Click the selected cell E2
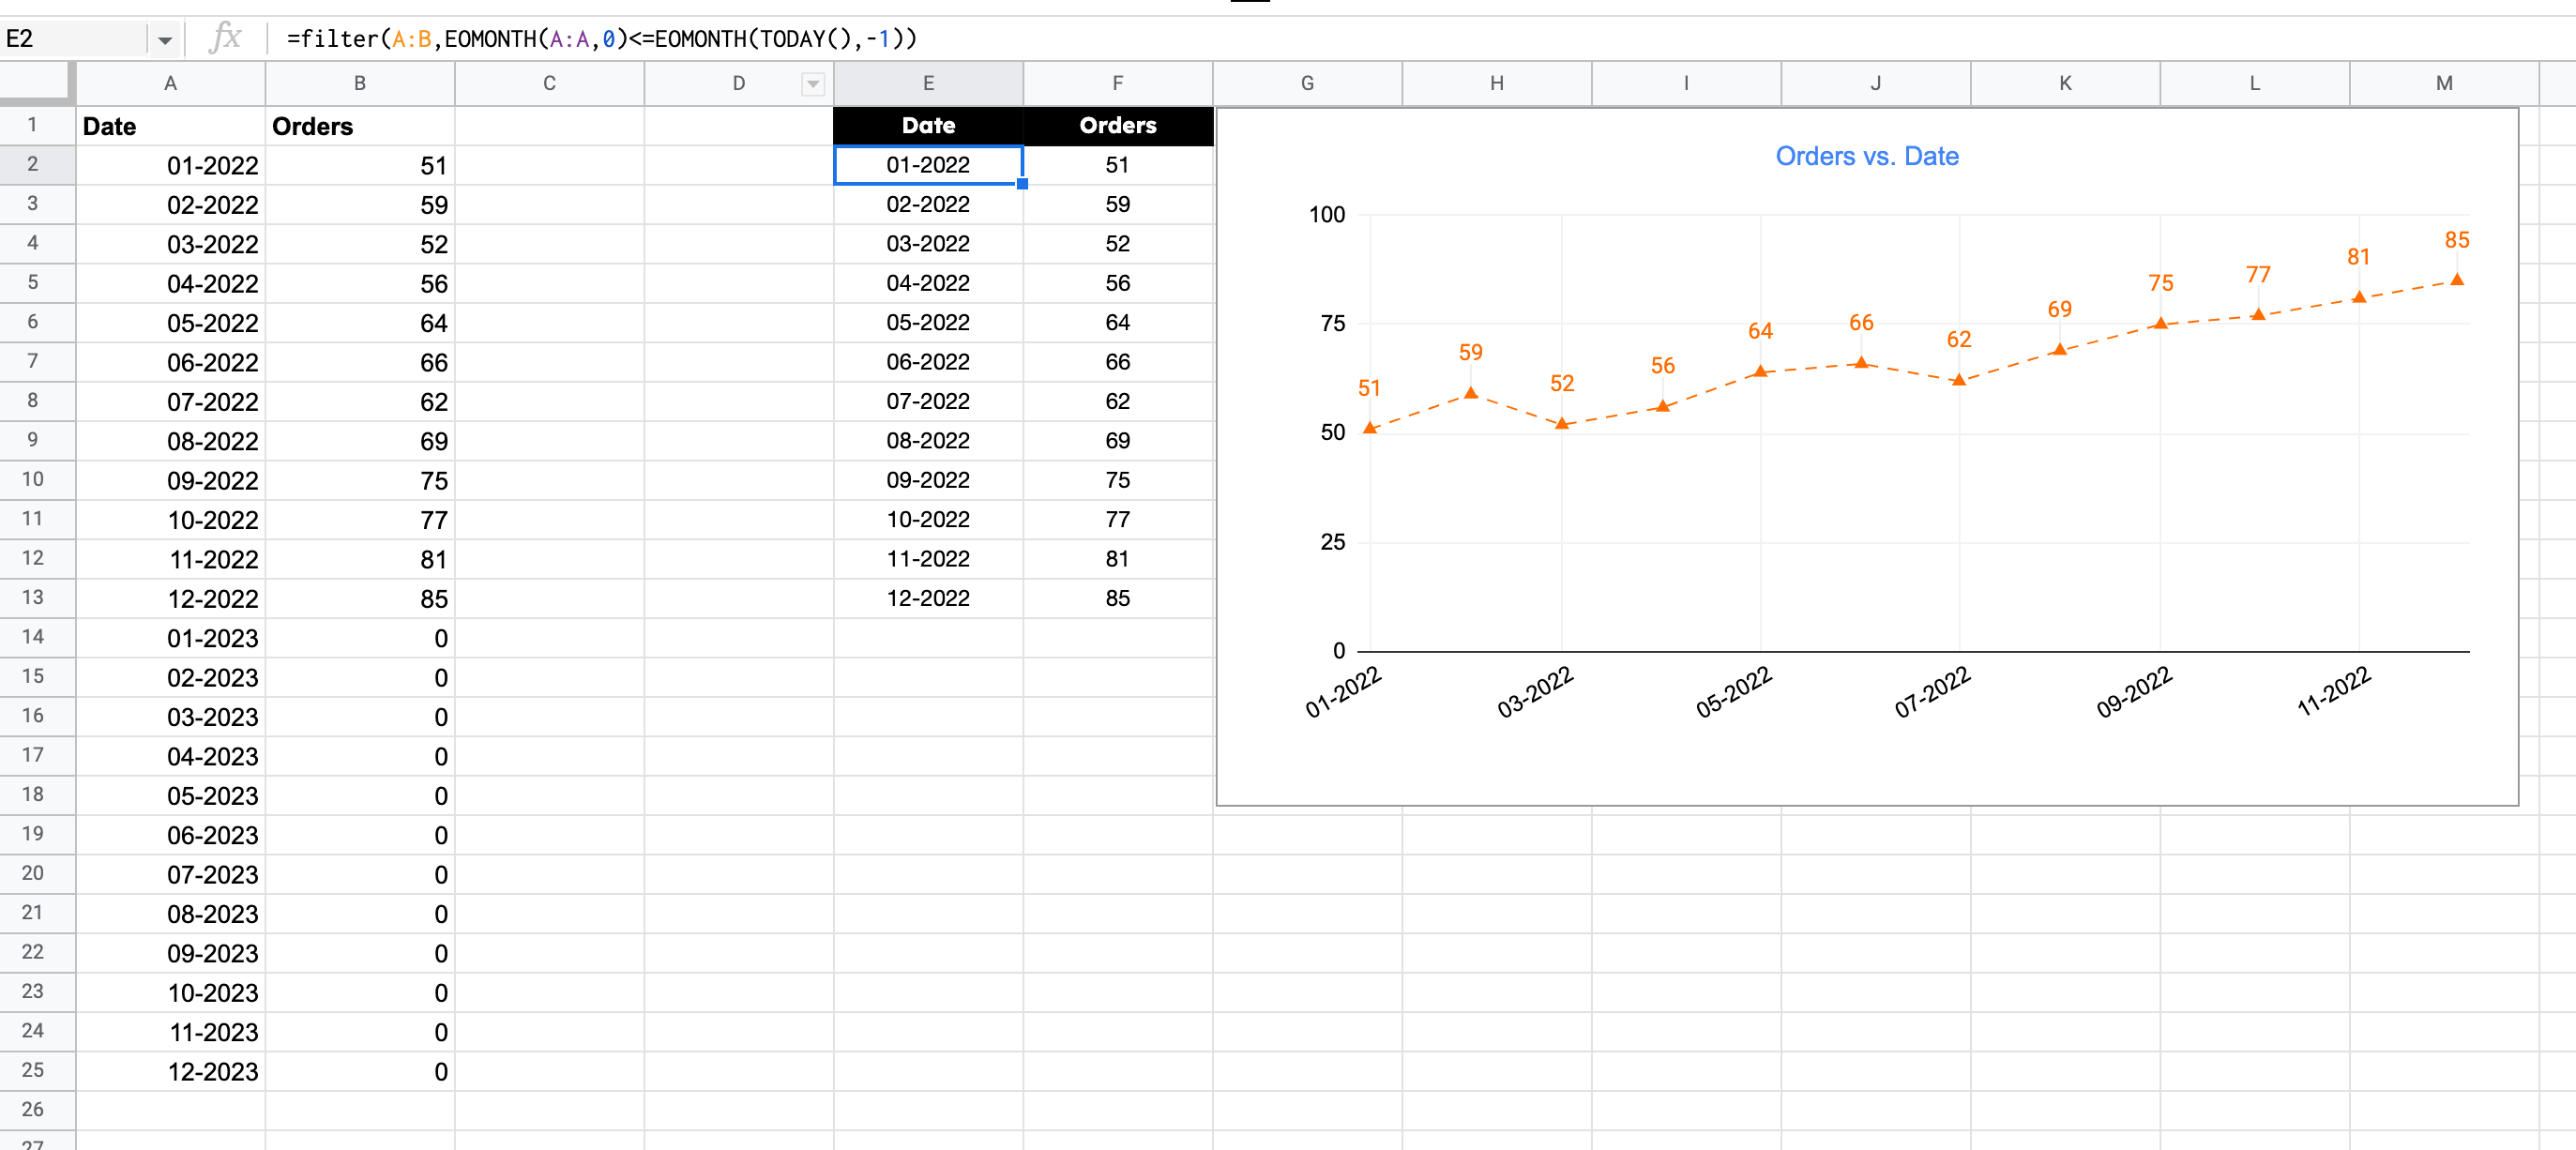This screenshot has height=1150, width=2576. 928,165
